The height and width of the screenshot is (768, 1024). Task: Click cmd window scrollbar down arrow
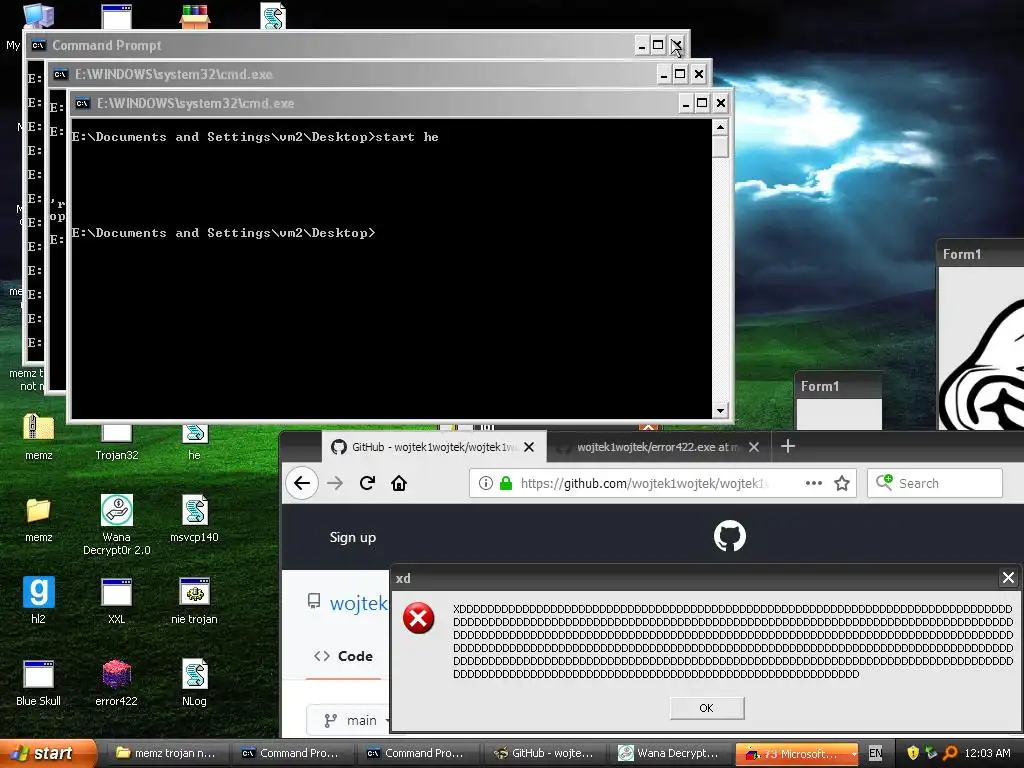(x=720, y=411)
